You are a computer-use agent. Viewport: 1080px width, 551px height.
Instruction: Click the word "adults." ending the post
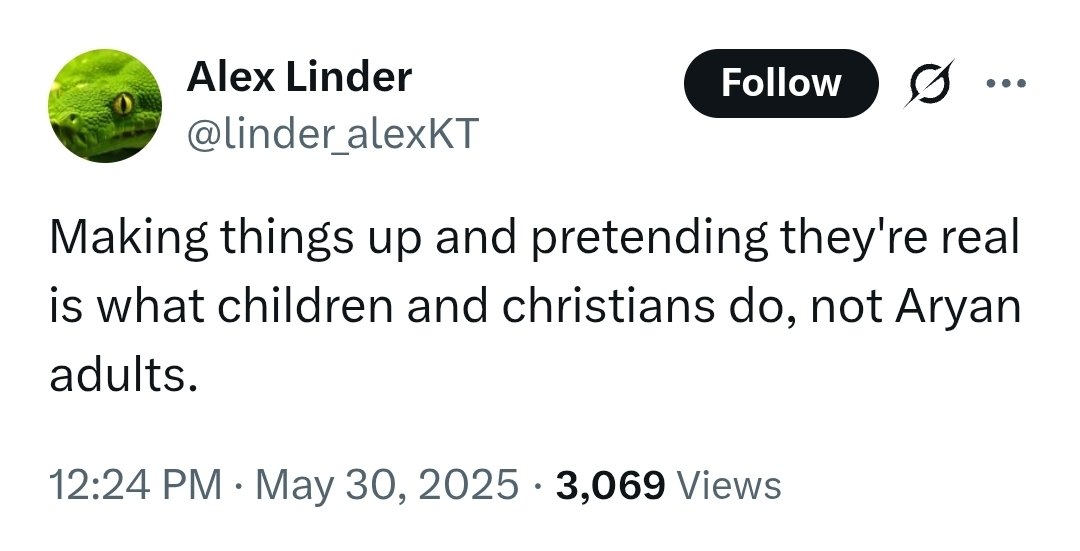pos(118,377)
